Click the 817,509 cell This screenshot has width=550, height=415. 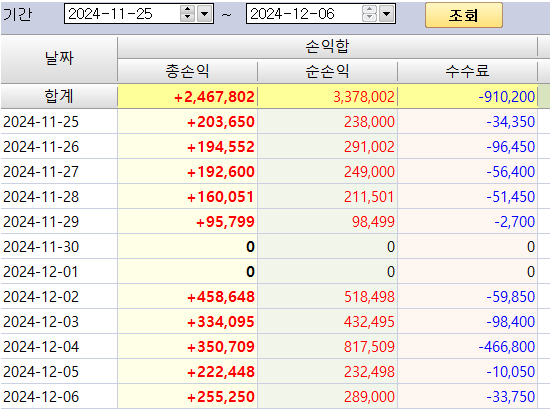click(x=327, y=347)
